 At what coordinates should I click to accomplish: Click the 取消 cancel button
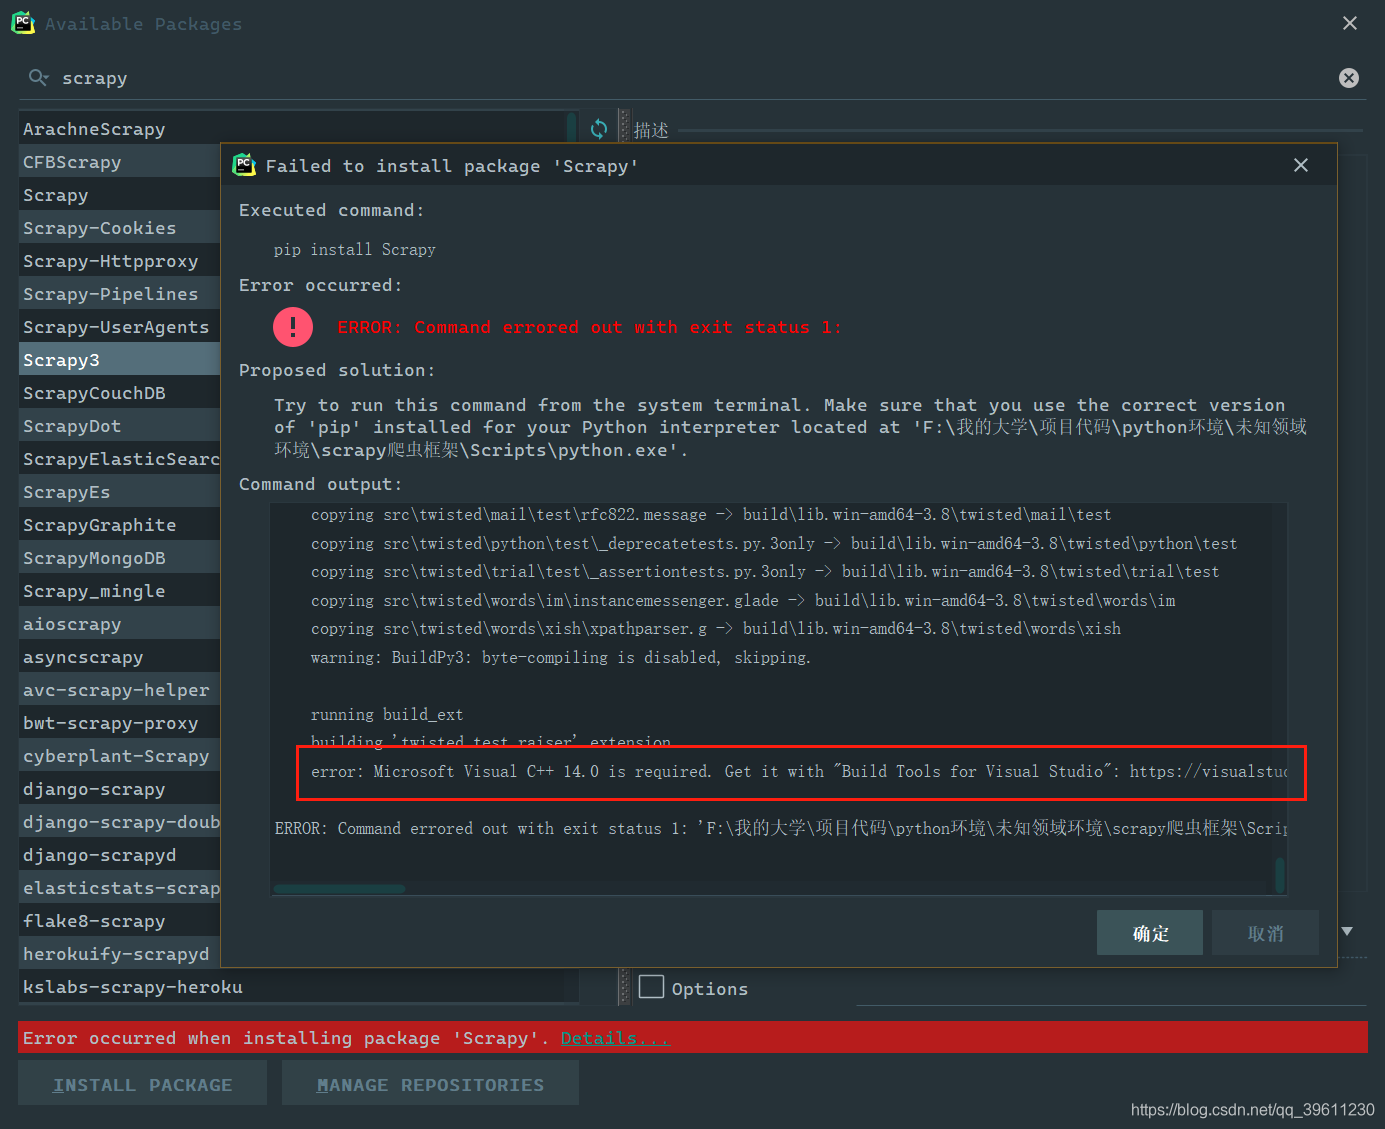(1265, 933)
